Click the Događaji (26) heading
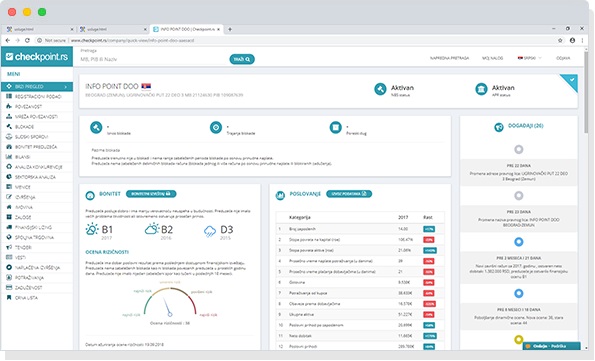 (526, 126)
